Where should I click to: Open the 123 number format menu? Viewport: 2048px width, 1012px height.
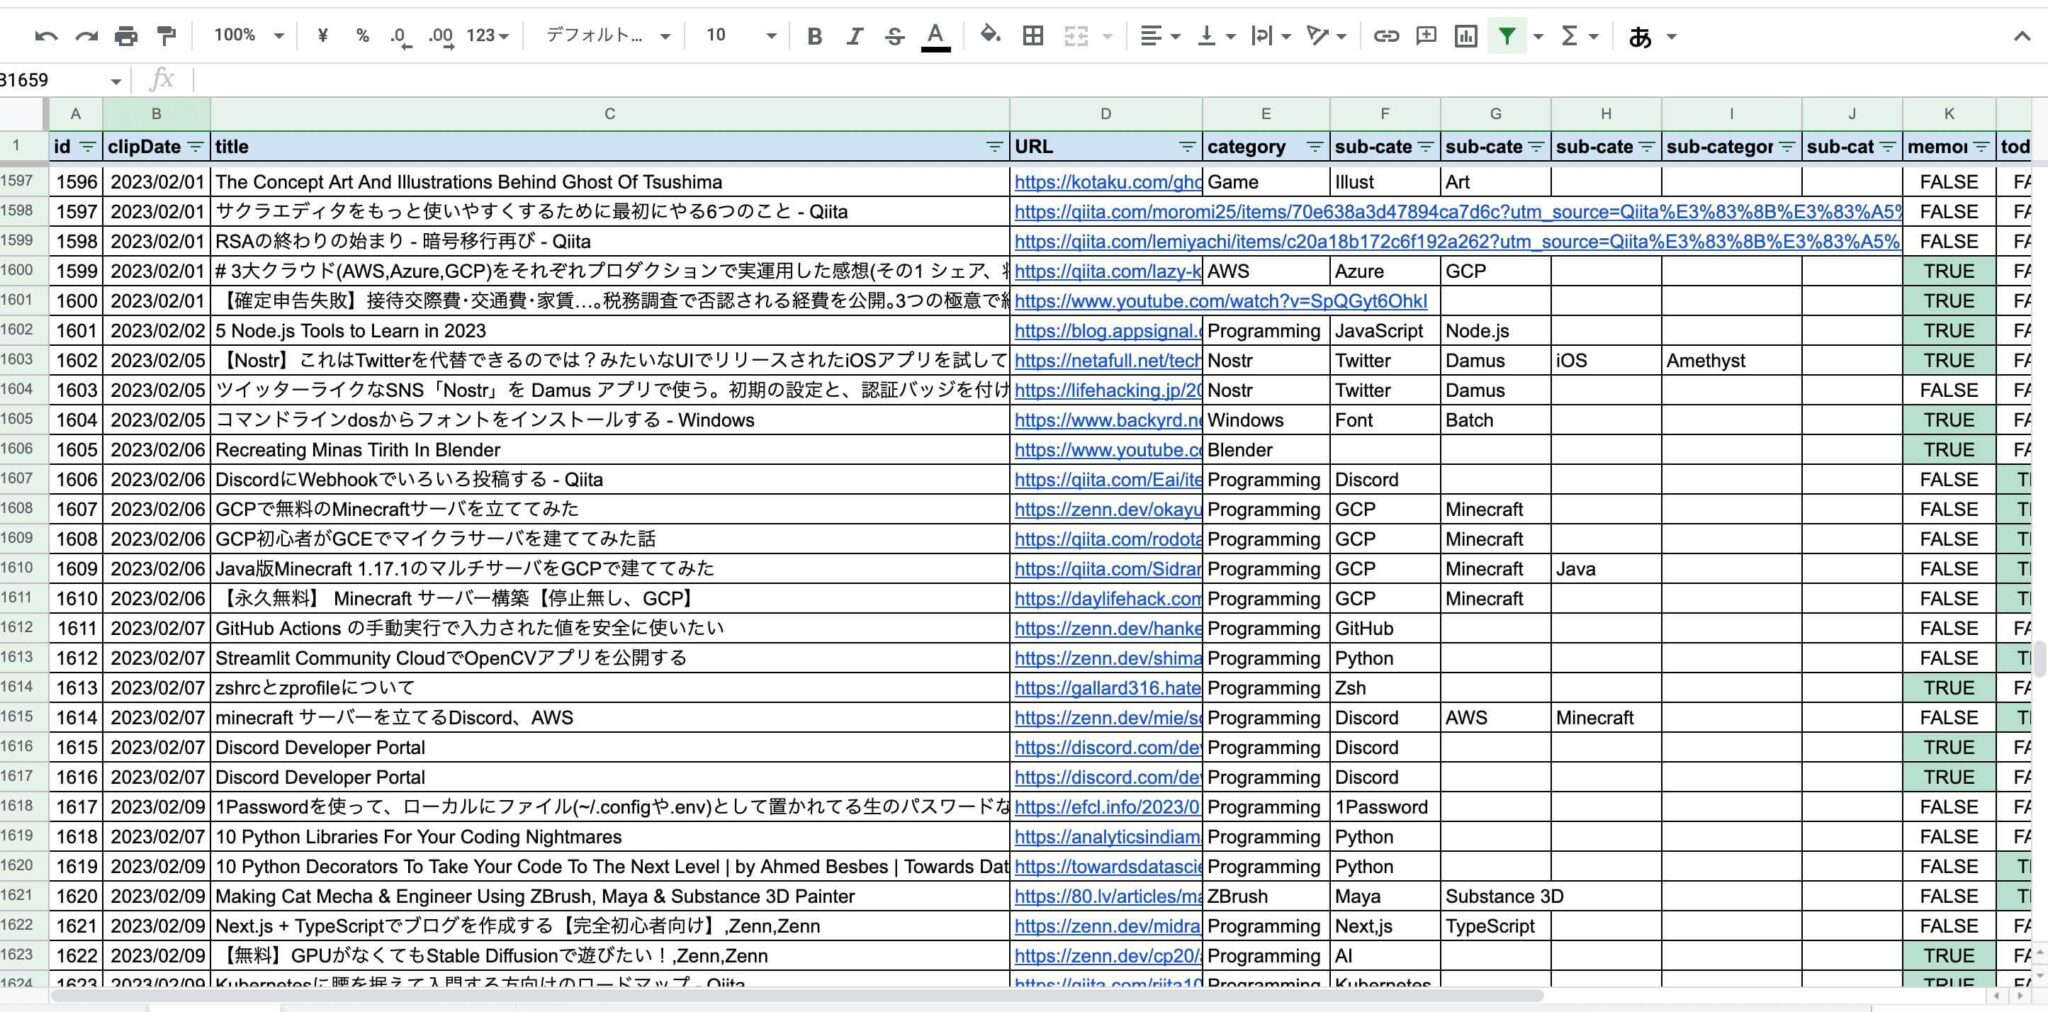click(486, 35)
